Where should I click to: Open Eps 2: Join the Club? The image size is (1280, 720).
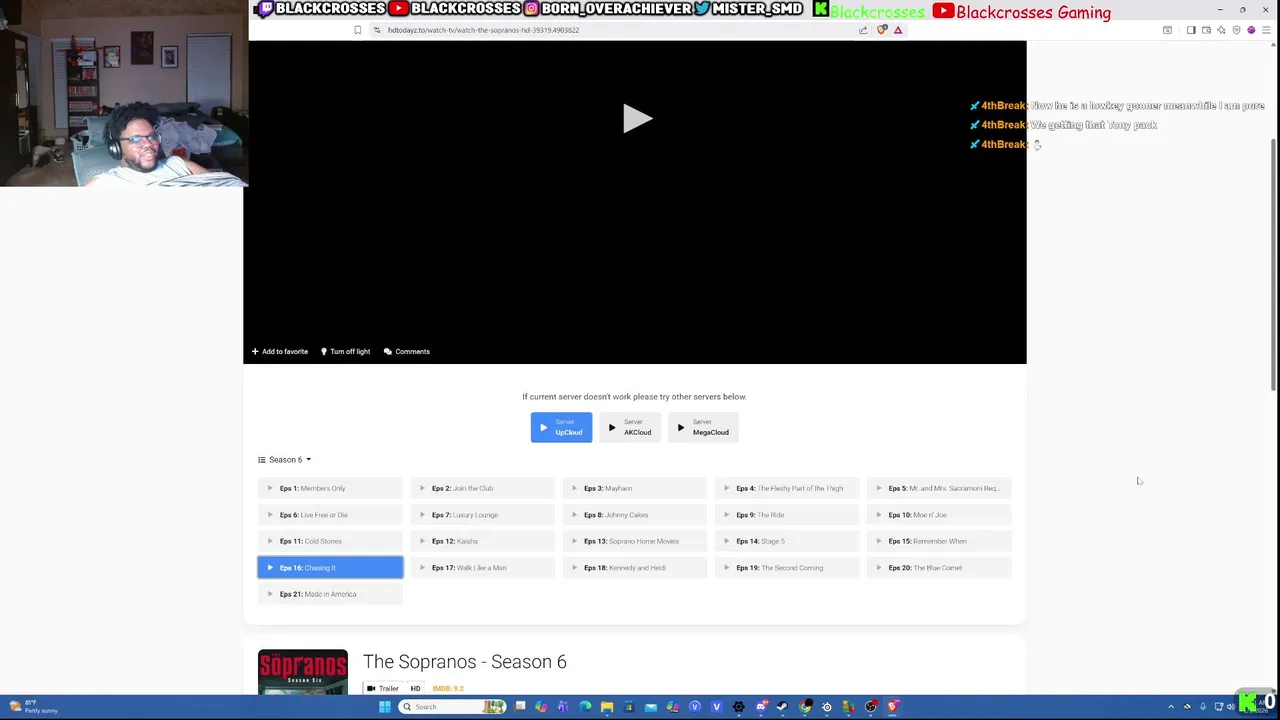tap(482, 488)
